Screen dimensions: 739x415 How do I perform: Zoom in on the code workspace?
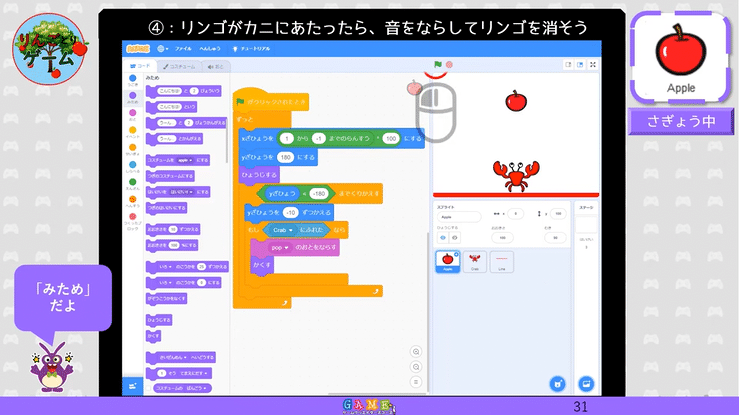point(417,351)
